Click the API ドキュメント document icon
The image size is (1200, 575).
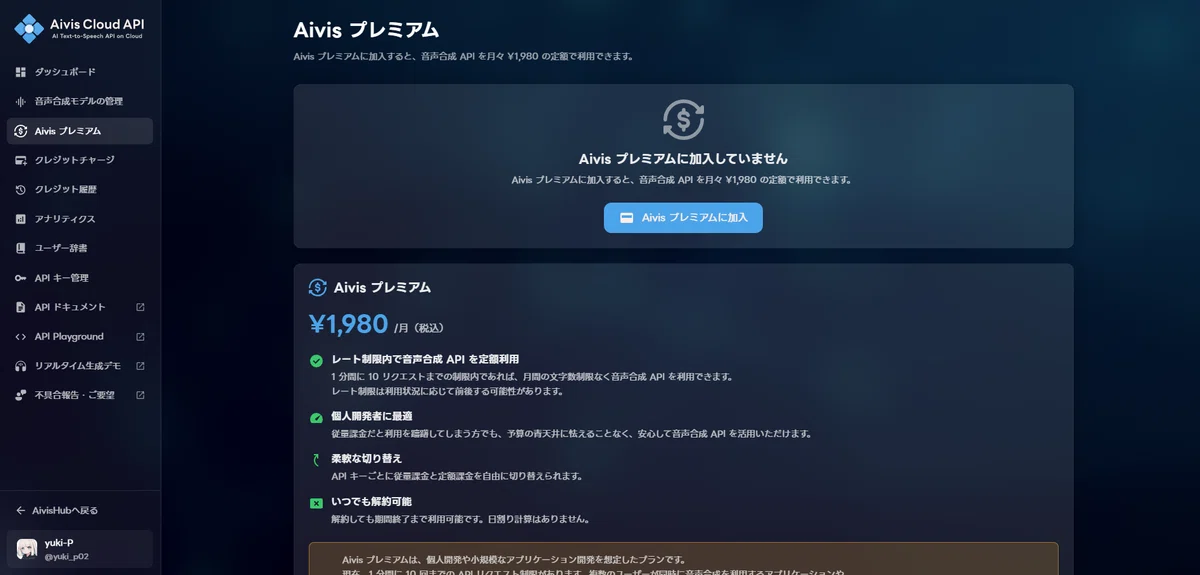21,307
